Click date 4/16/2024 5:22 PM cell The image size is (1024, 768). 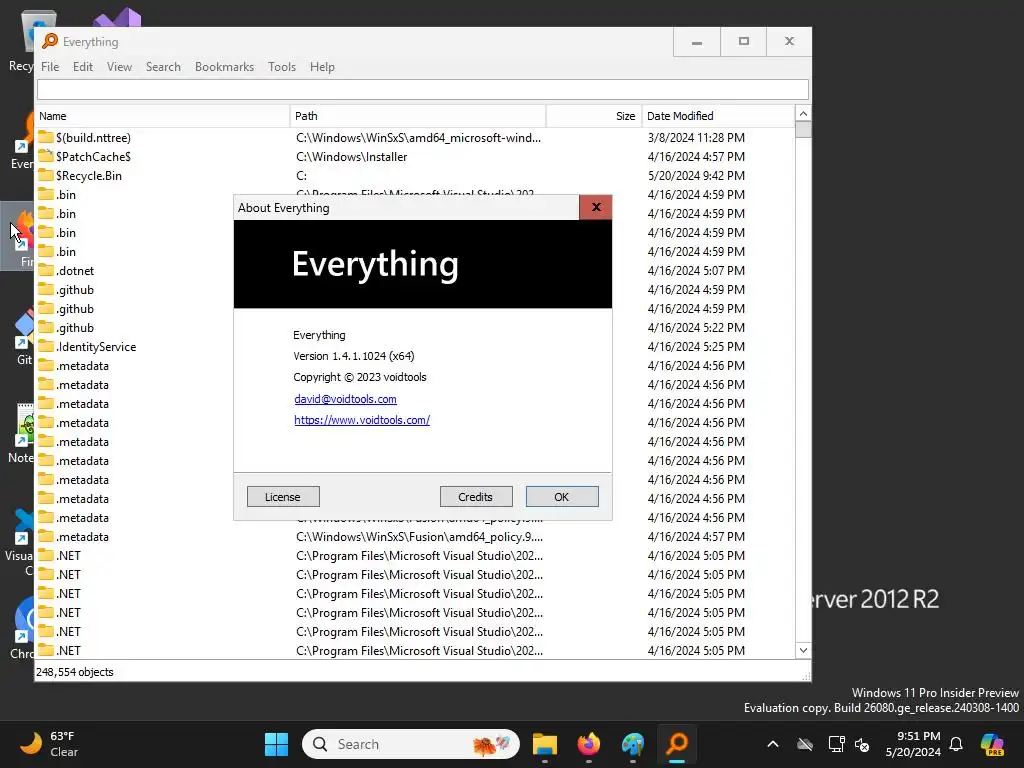(x=696, y=327)
